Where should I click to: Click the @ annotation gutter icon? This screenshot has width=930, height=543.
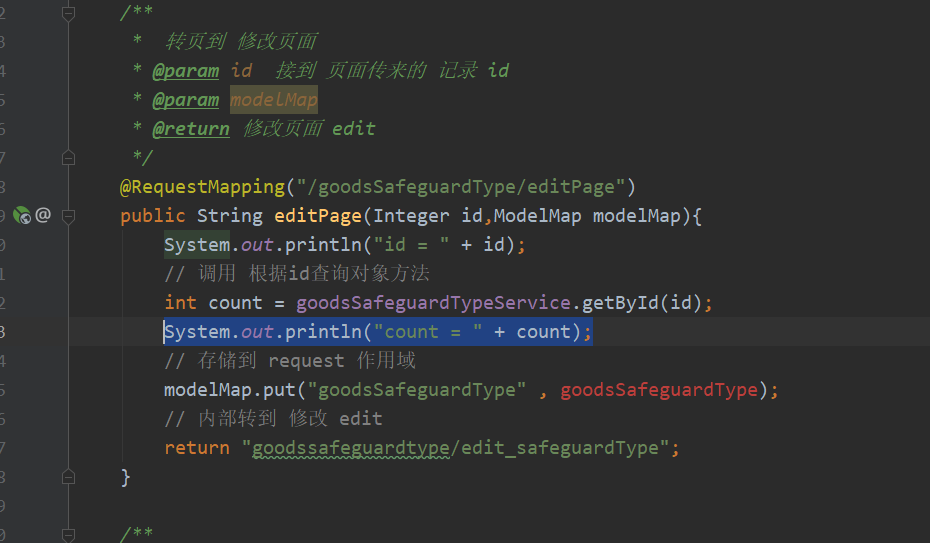click(43, 215)
